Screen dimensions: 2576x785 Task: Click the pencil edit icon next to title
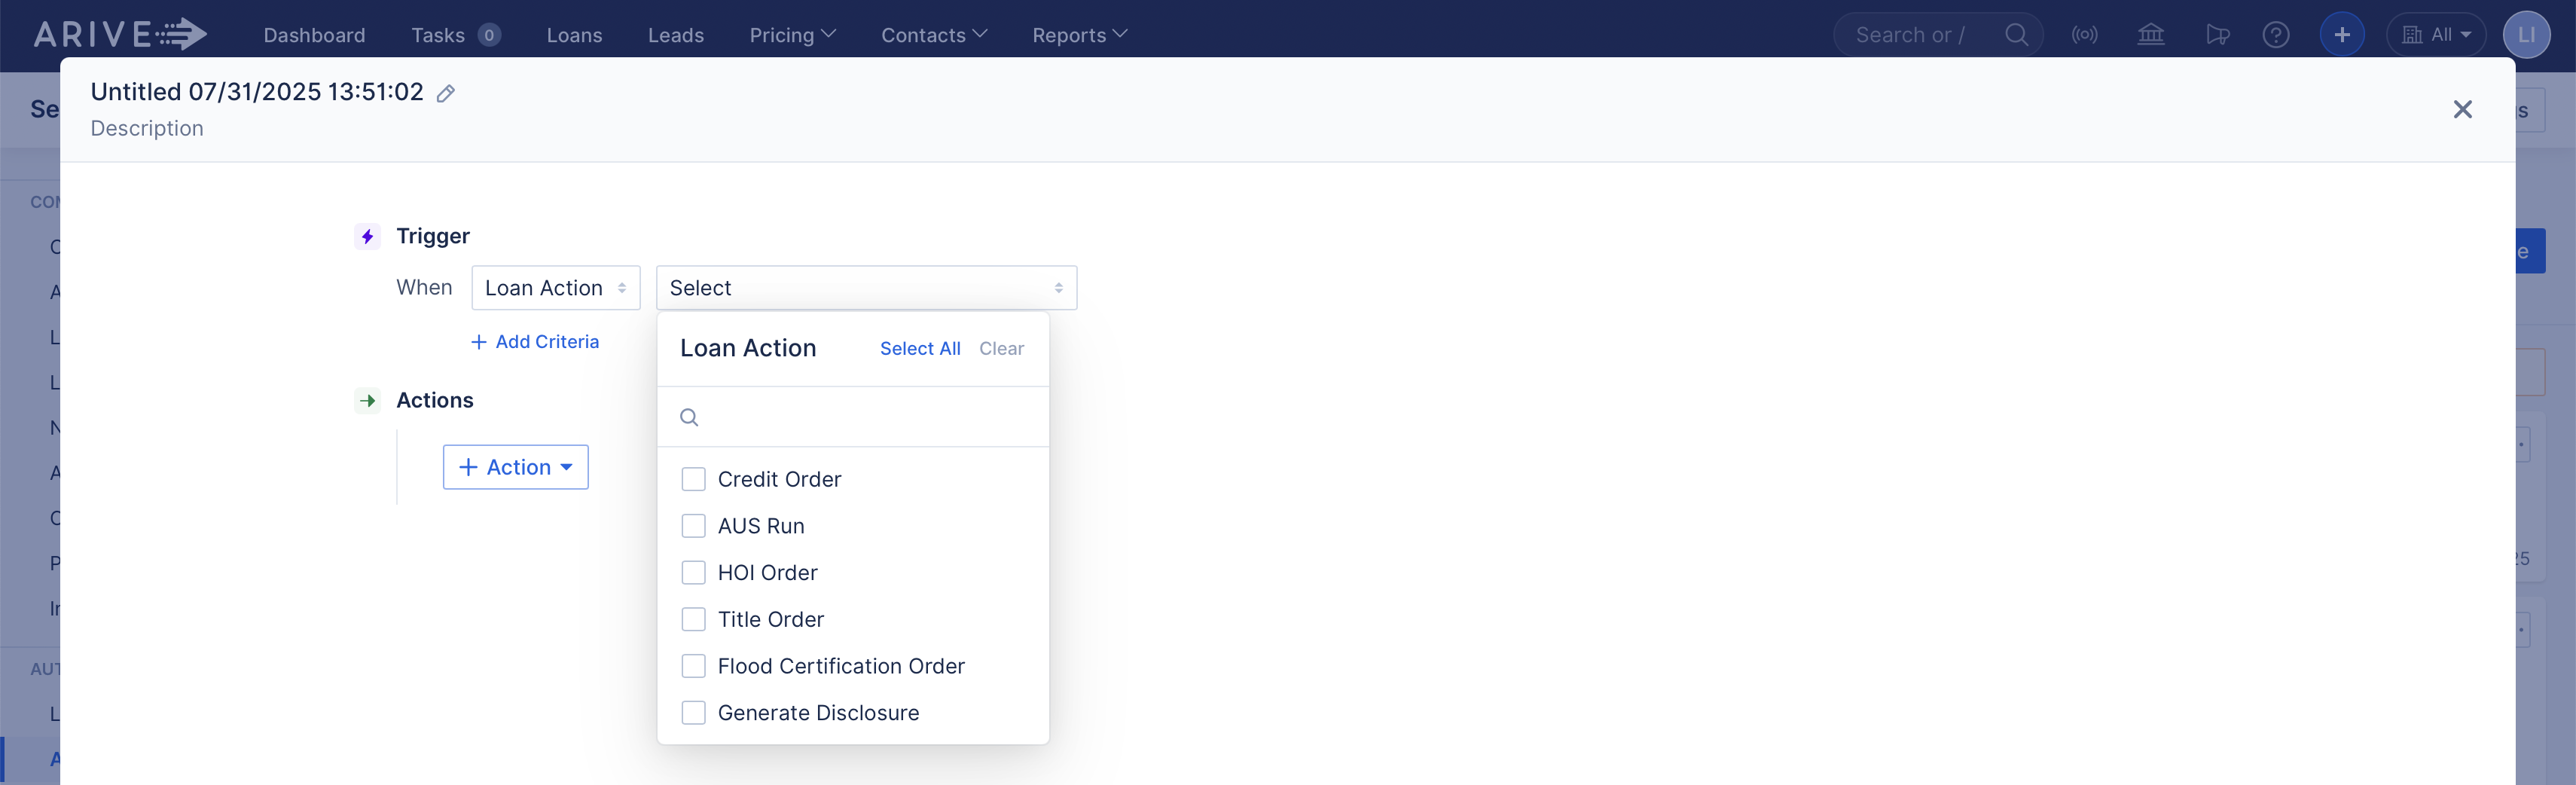(446, 92)
